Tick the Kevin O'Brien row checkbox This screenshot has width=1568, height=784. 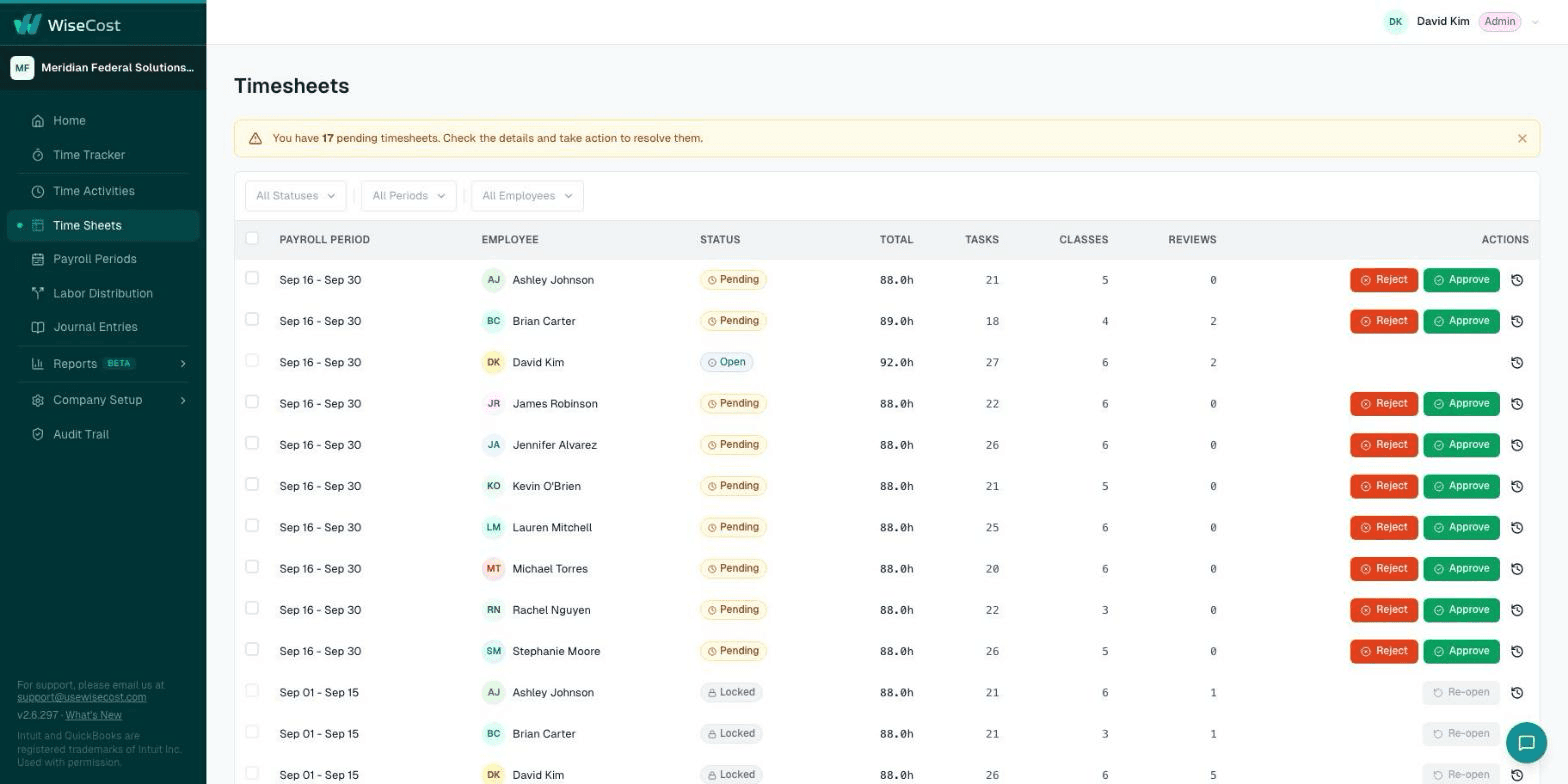pyautogui.click(x=252, y=484)
